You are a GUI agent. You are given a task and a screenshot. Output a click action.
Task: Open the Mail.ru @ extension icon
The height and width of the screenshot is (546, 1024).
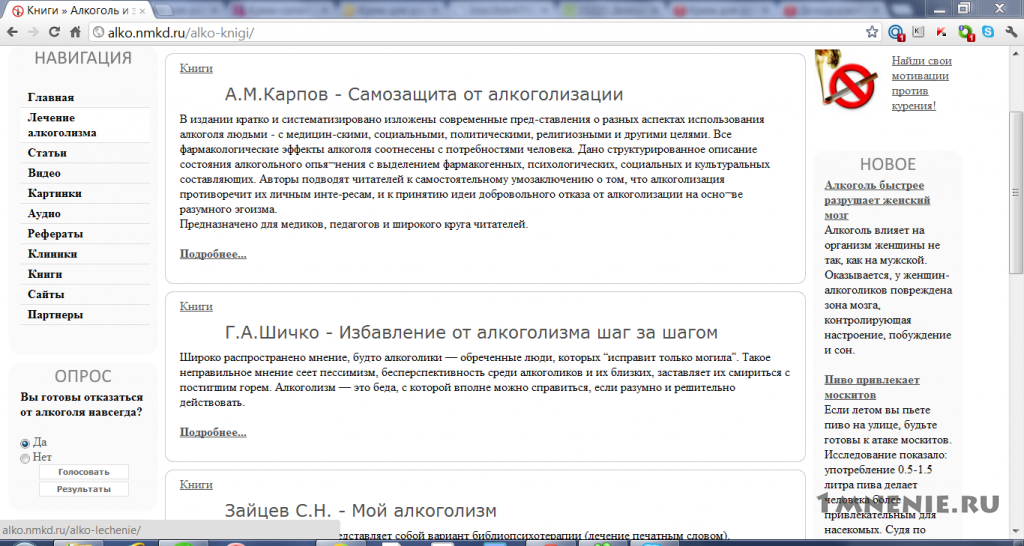[896, 32]
